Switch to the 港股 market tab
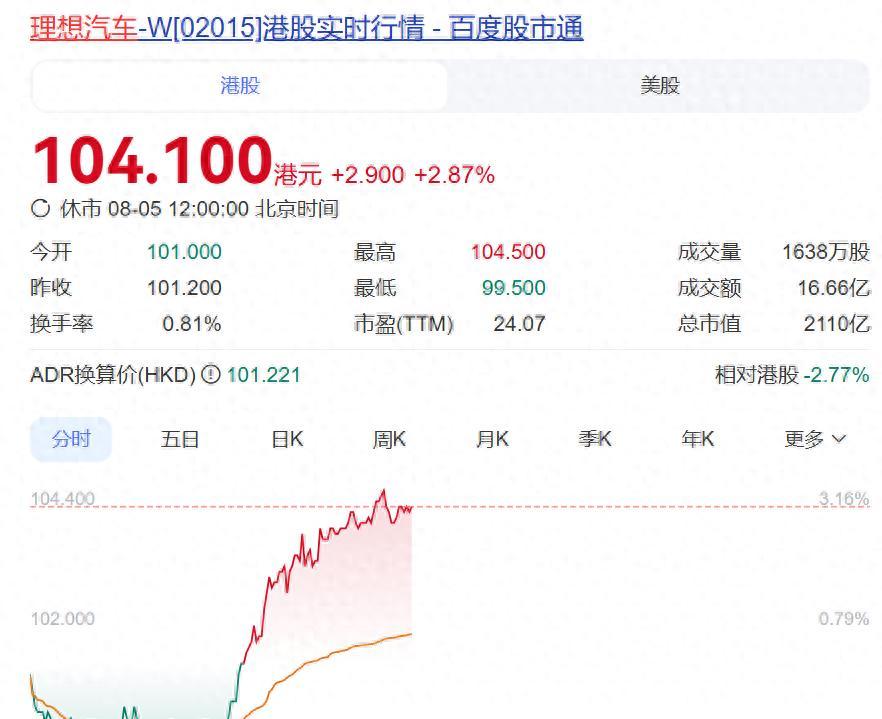Screen dimensions: 882x719 tap(240, 86)
